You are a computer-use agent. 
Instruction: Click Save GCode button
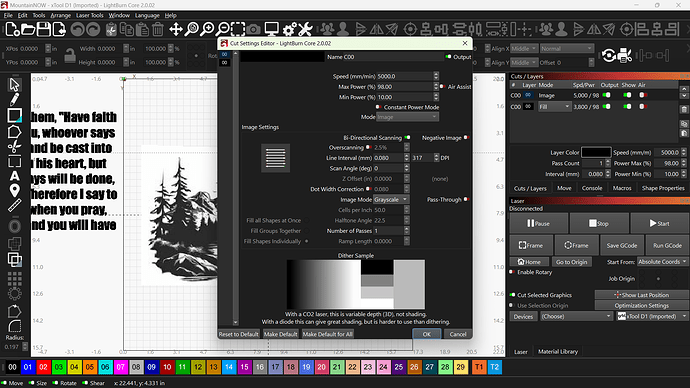point(621,245)
